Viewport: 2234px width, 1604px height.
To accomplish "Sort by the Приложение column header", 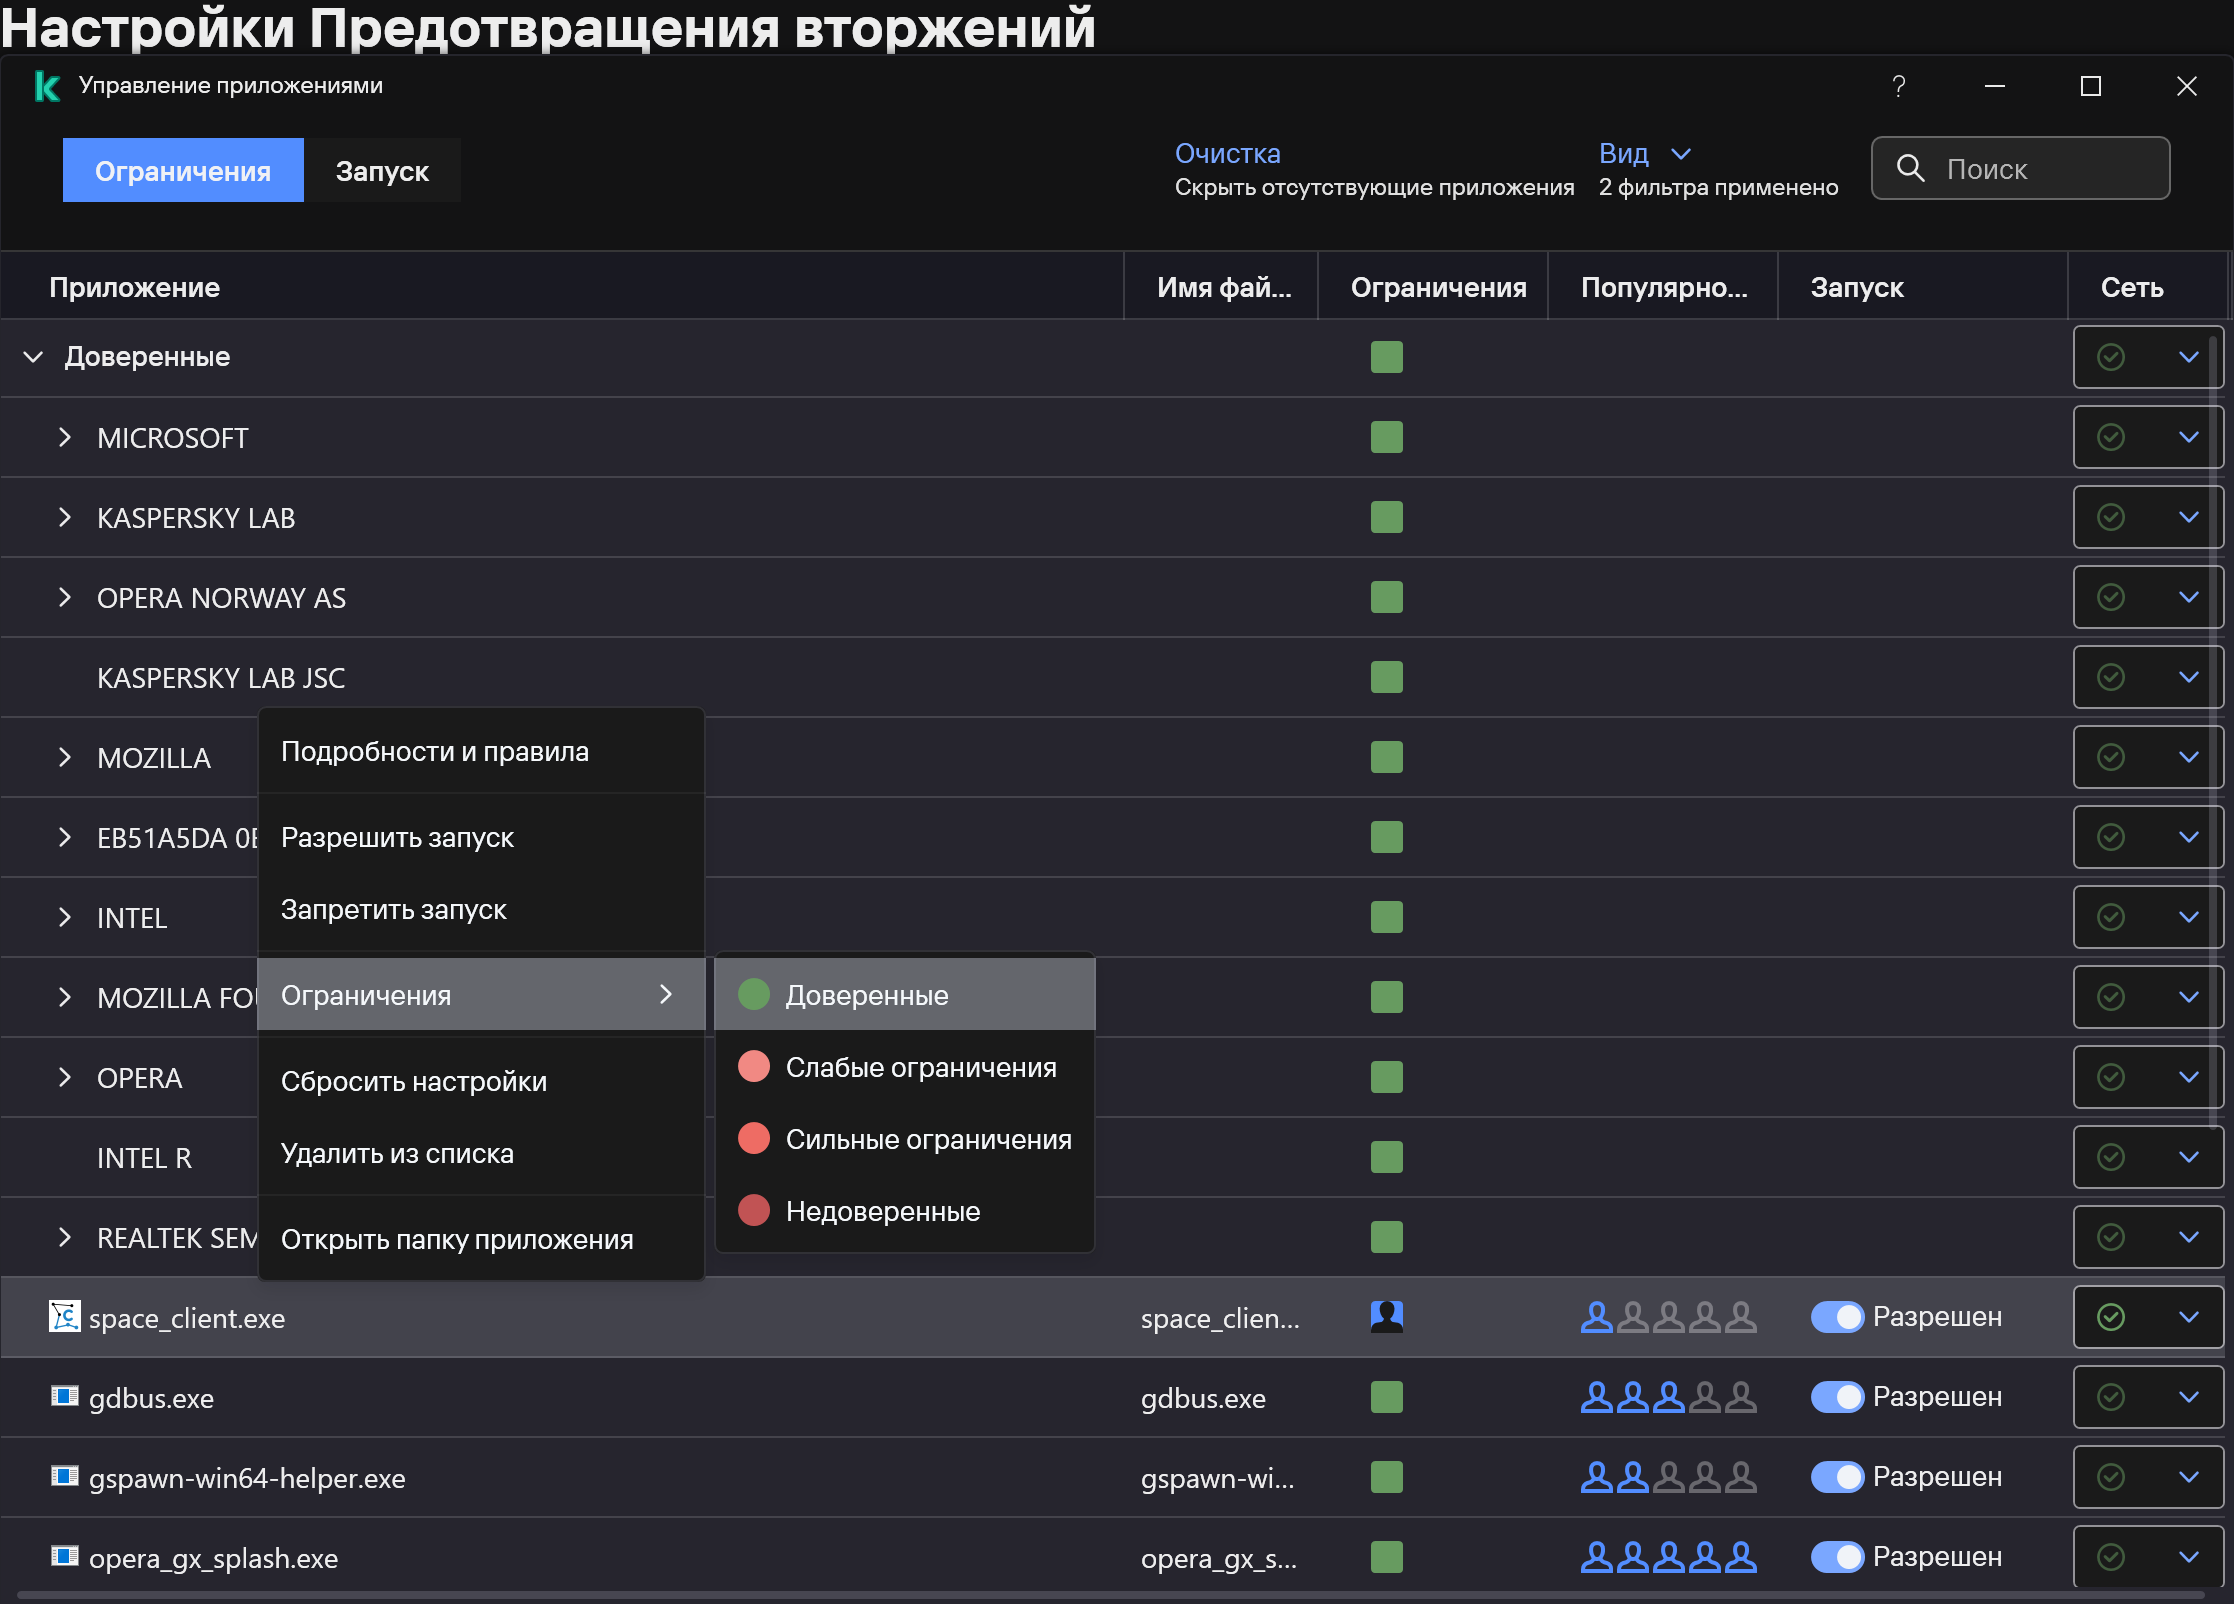I will coord(563,287).
